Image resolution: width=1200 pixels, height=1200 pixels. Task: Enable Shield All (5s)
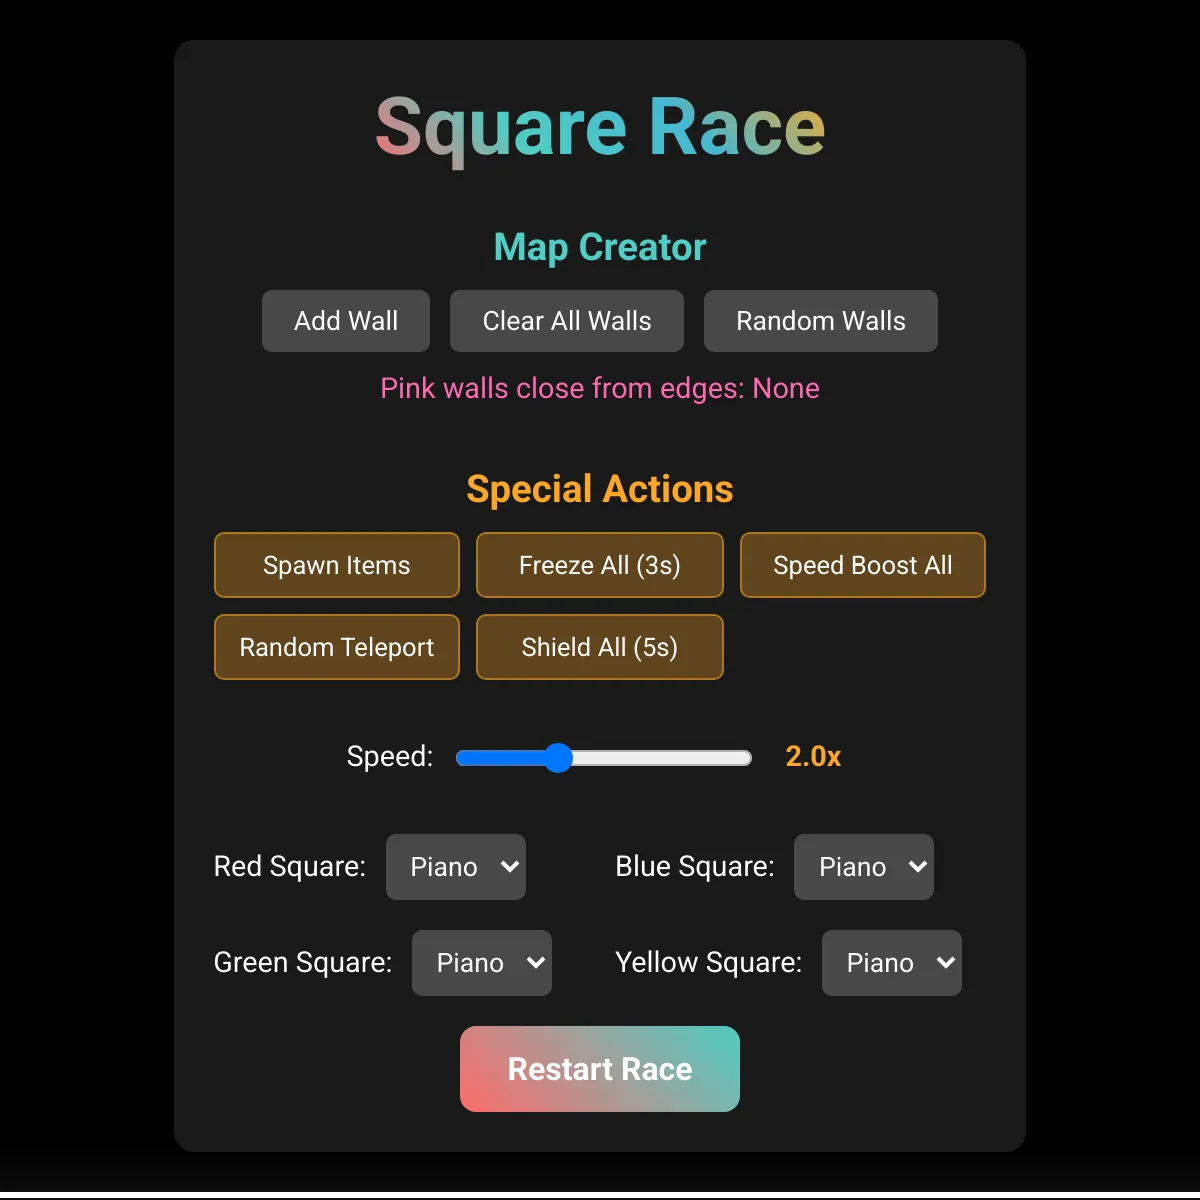(x=599, y=647)
